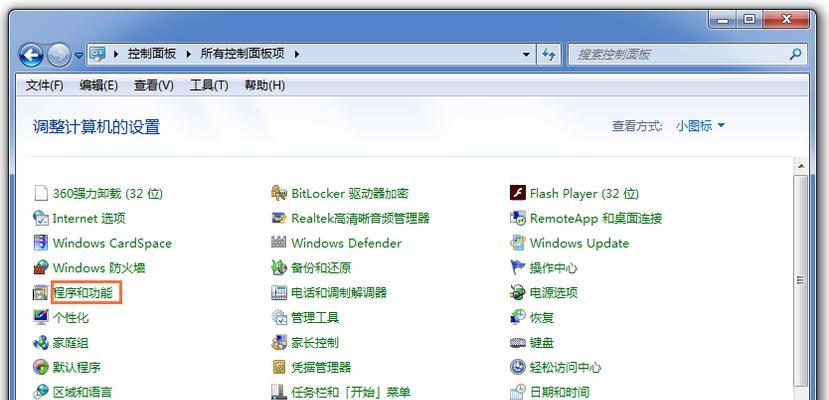Open the 查看(V) menu
Screen dimensions: 829x400
153,86
